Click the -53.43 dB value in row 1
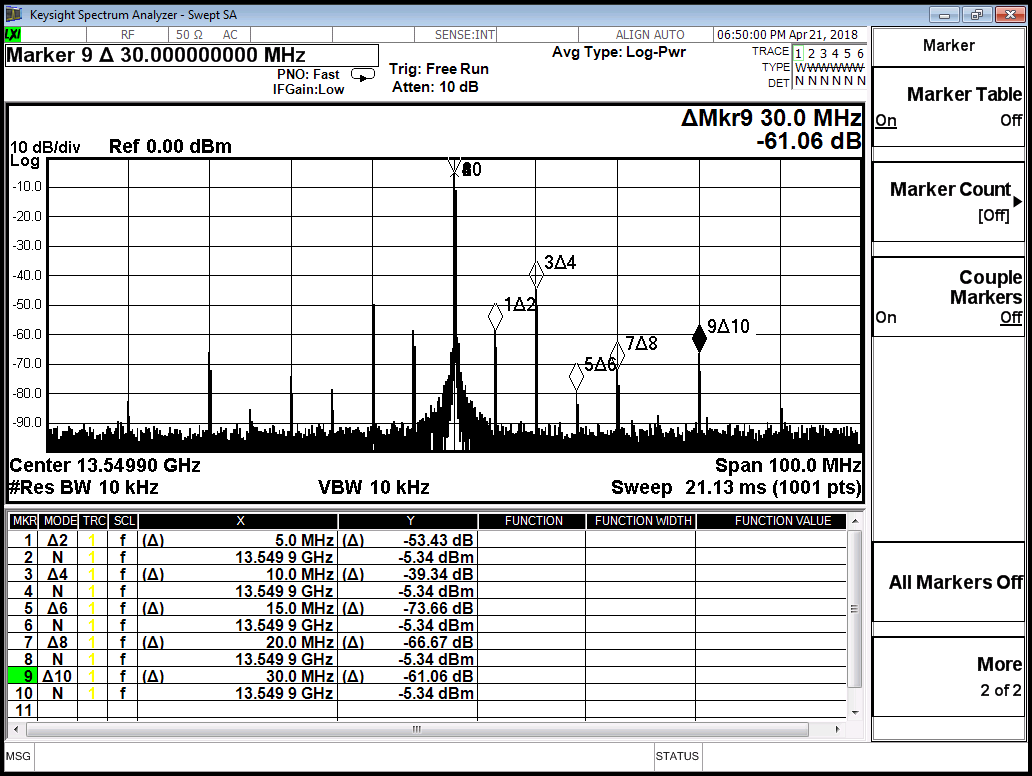 (438, 540)
